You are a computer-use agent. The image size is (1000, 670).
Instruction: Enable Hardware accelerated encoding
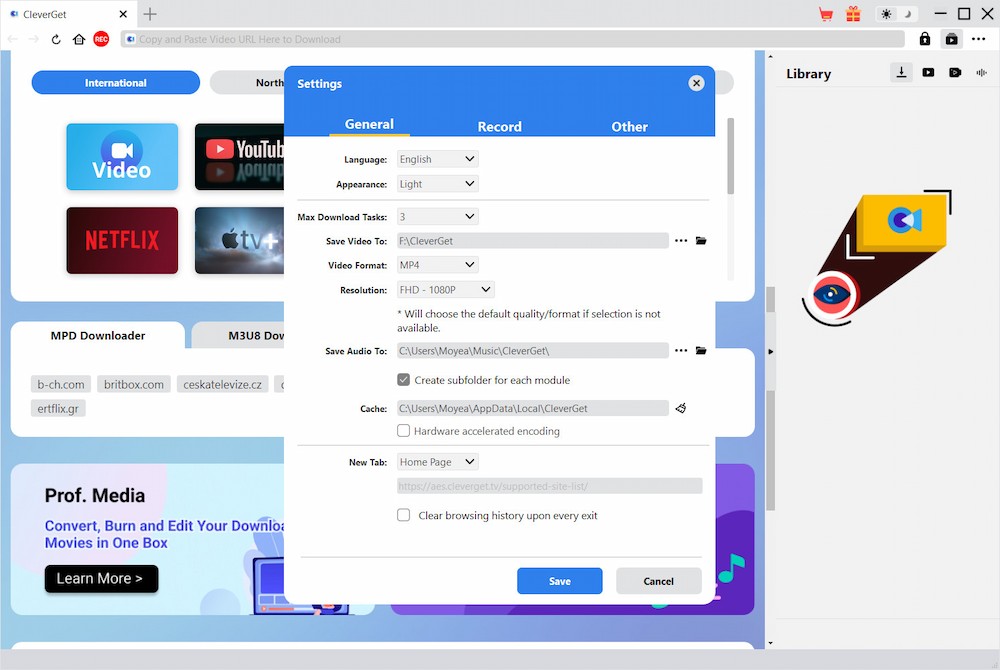404,431
